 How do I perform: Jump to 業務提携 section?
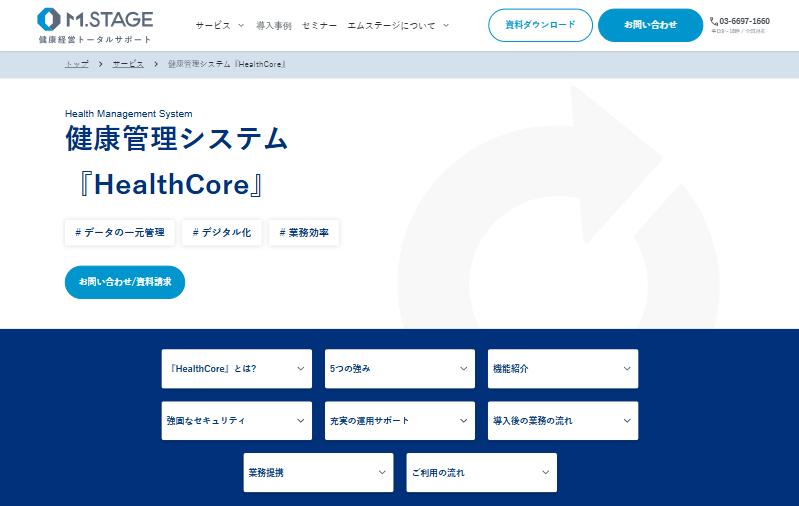(x=318, y=472)
